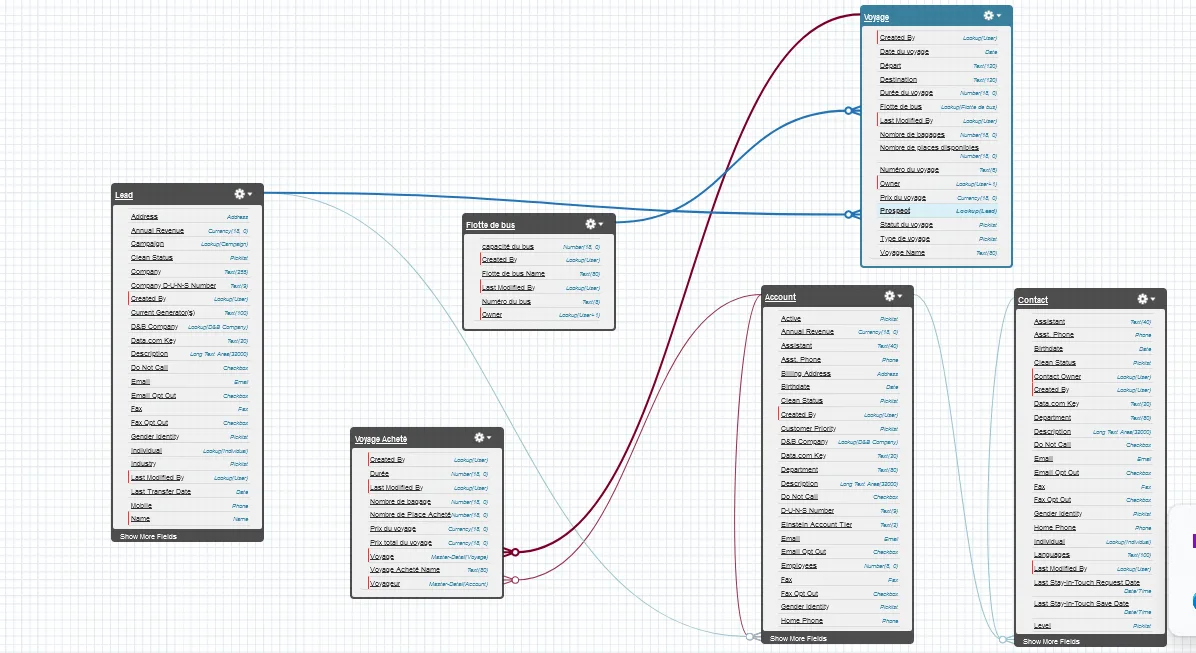Select Voyage Acheté Name field
Screen dimensions: 1196x653
point(428,569)
